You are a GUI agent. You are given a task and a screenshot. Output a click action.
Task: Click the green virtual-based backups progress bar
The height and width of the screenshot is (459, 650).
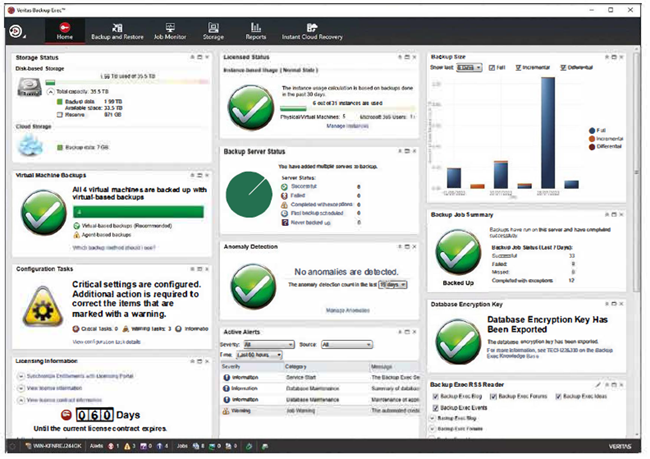pos(138,212)
